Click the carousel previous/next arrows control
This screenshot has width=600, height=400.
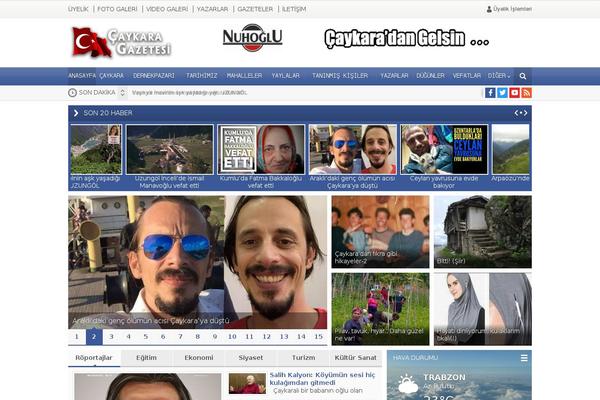click(x=521, y=113)
